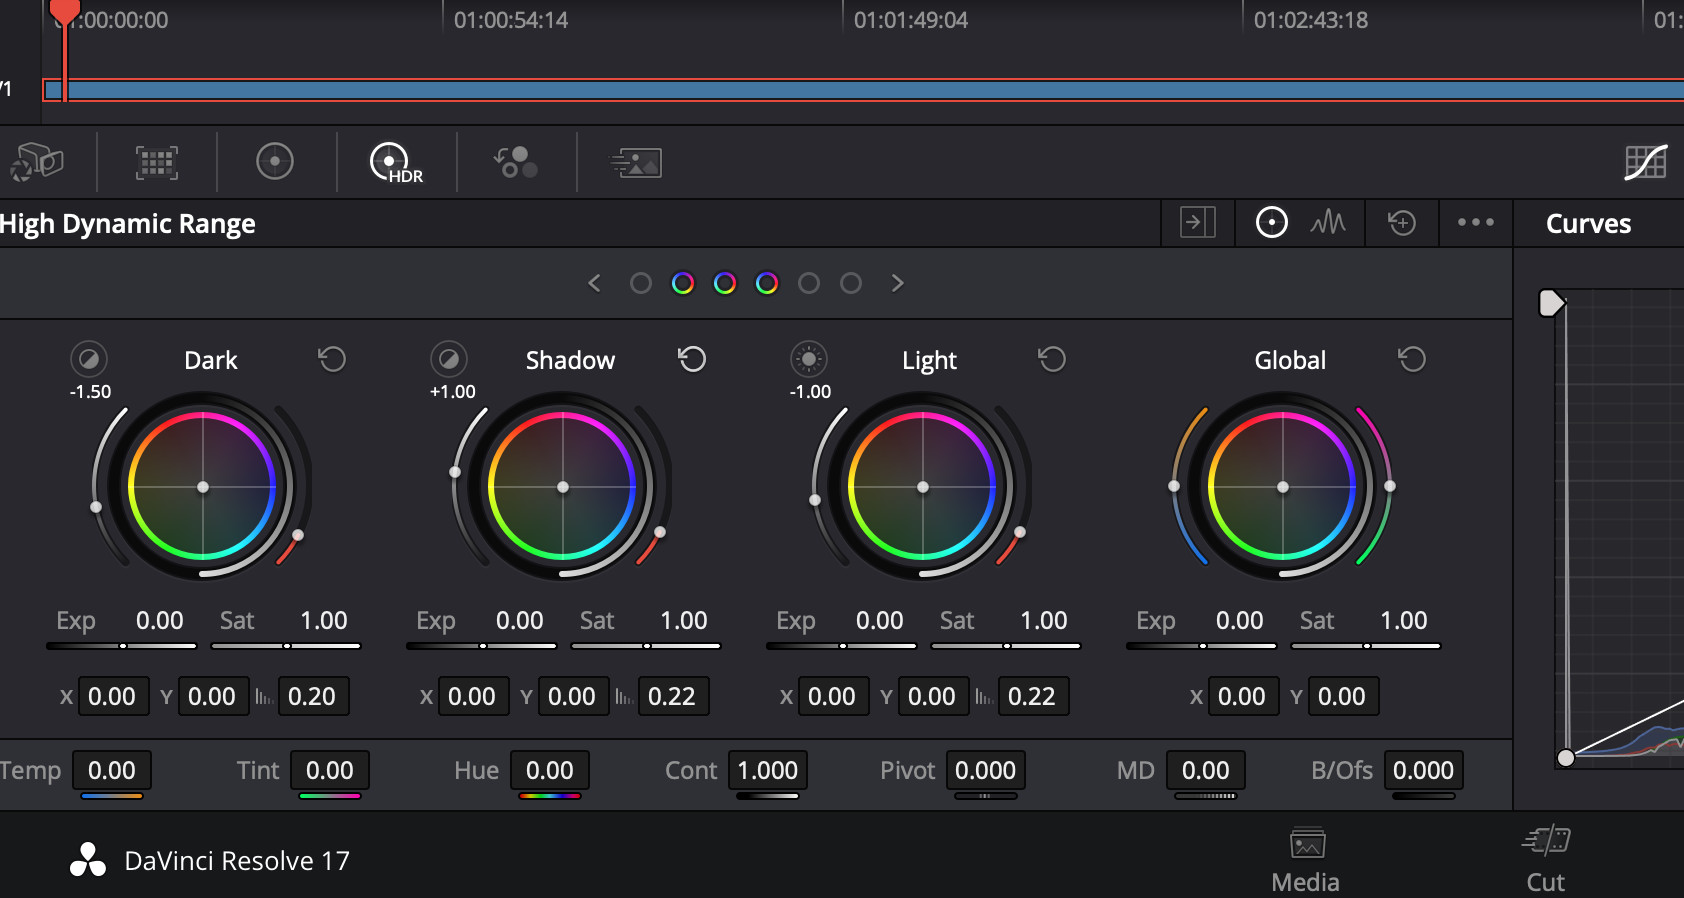This screenshot has width=1684, height=898.
Task: Select the first page dot
Action: click(x=641, y=283)
